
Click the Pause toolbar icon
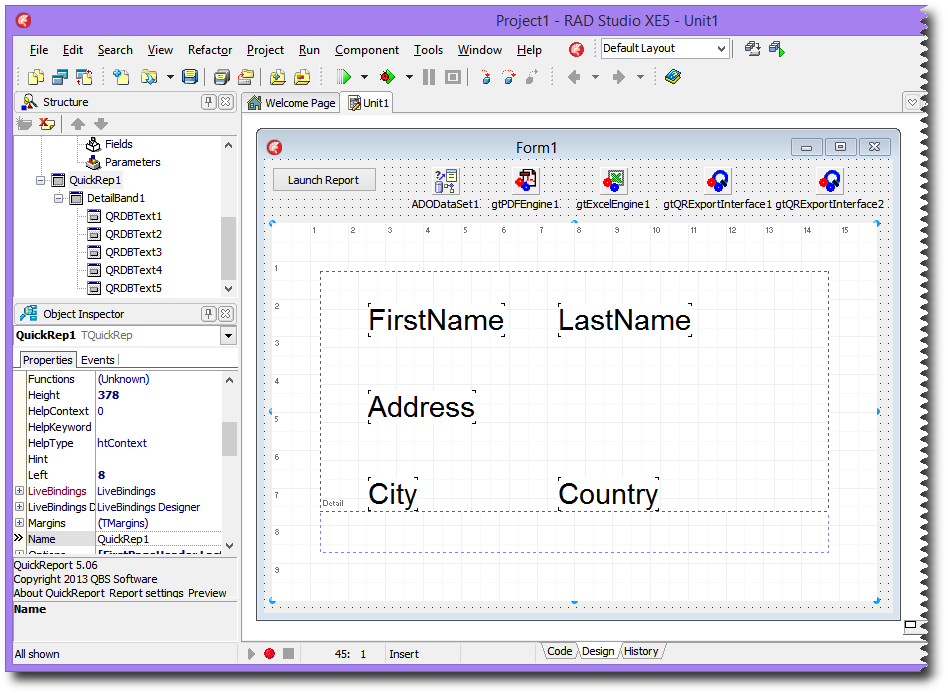click(429, 77)
